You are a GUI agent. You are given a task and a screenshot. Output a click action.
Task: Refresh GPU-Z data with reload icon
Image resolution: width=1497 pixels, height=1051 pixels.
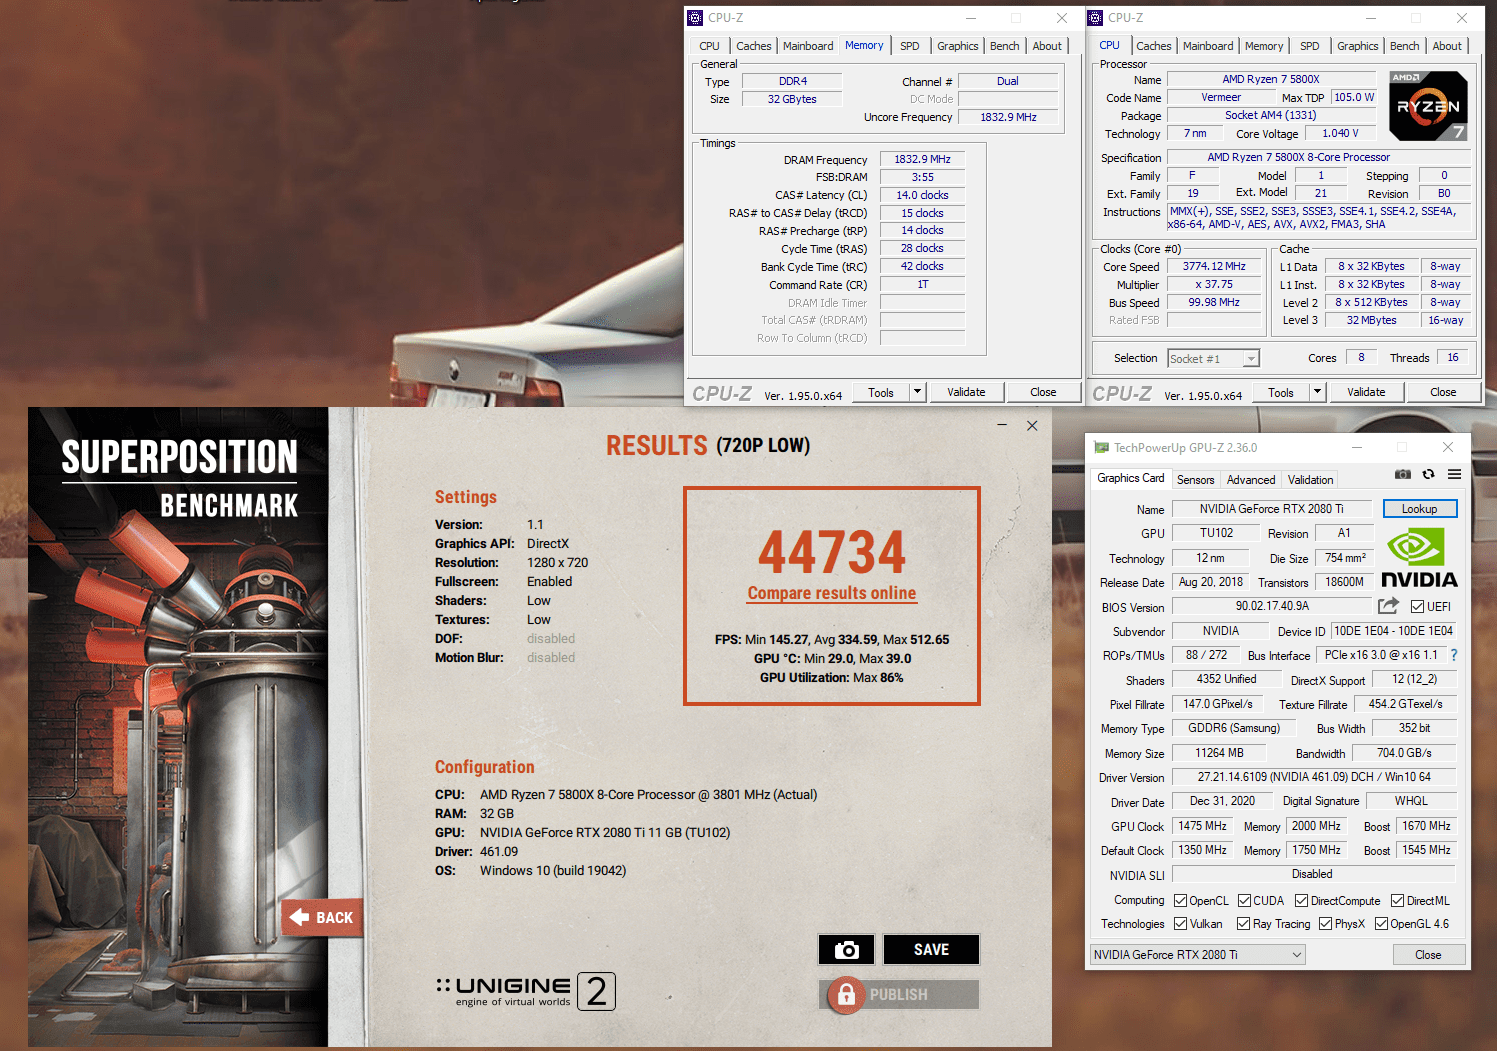click(x=1429, y=474)
